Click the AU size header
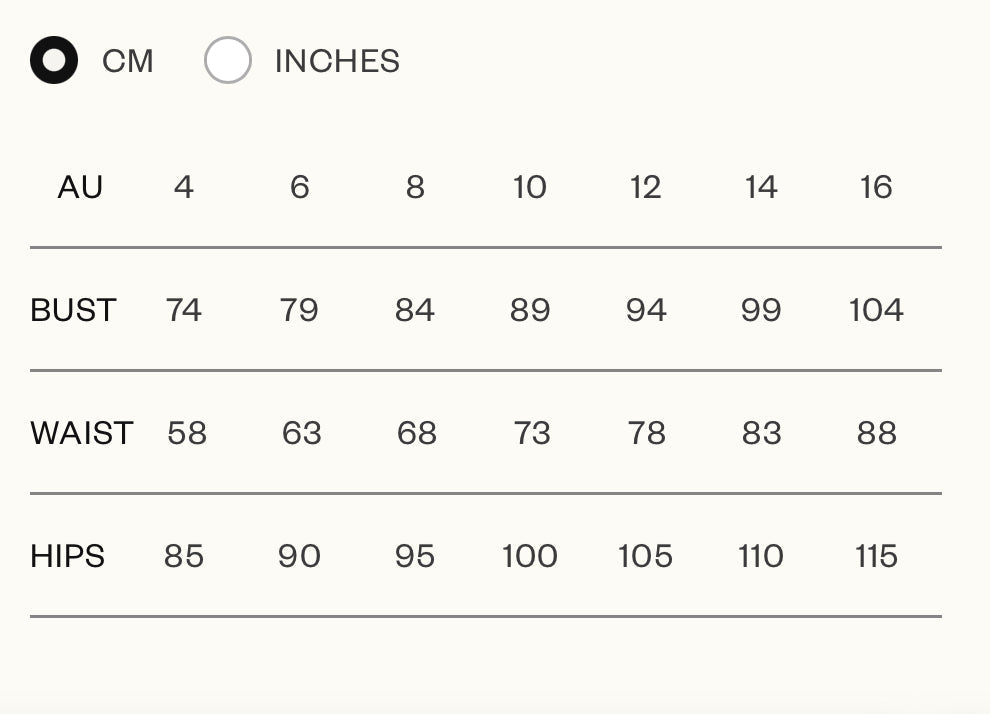The width and height of the screenshot is (990, 714). [x=80, y=187]
